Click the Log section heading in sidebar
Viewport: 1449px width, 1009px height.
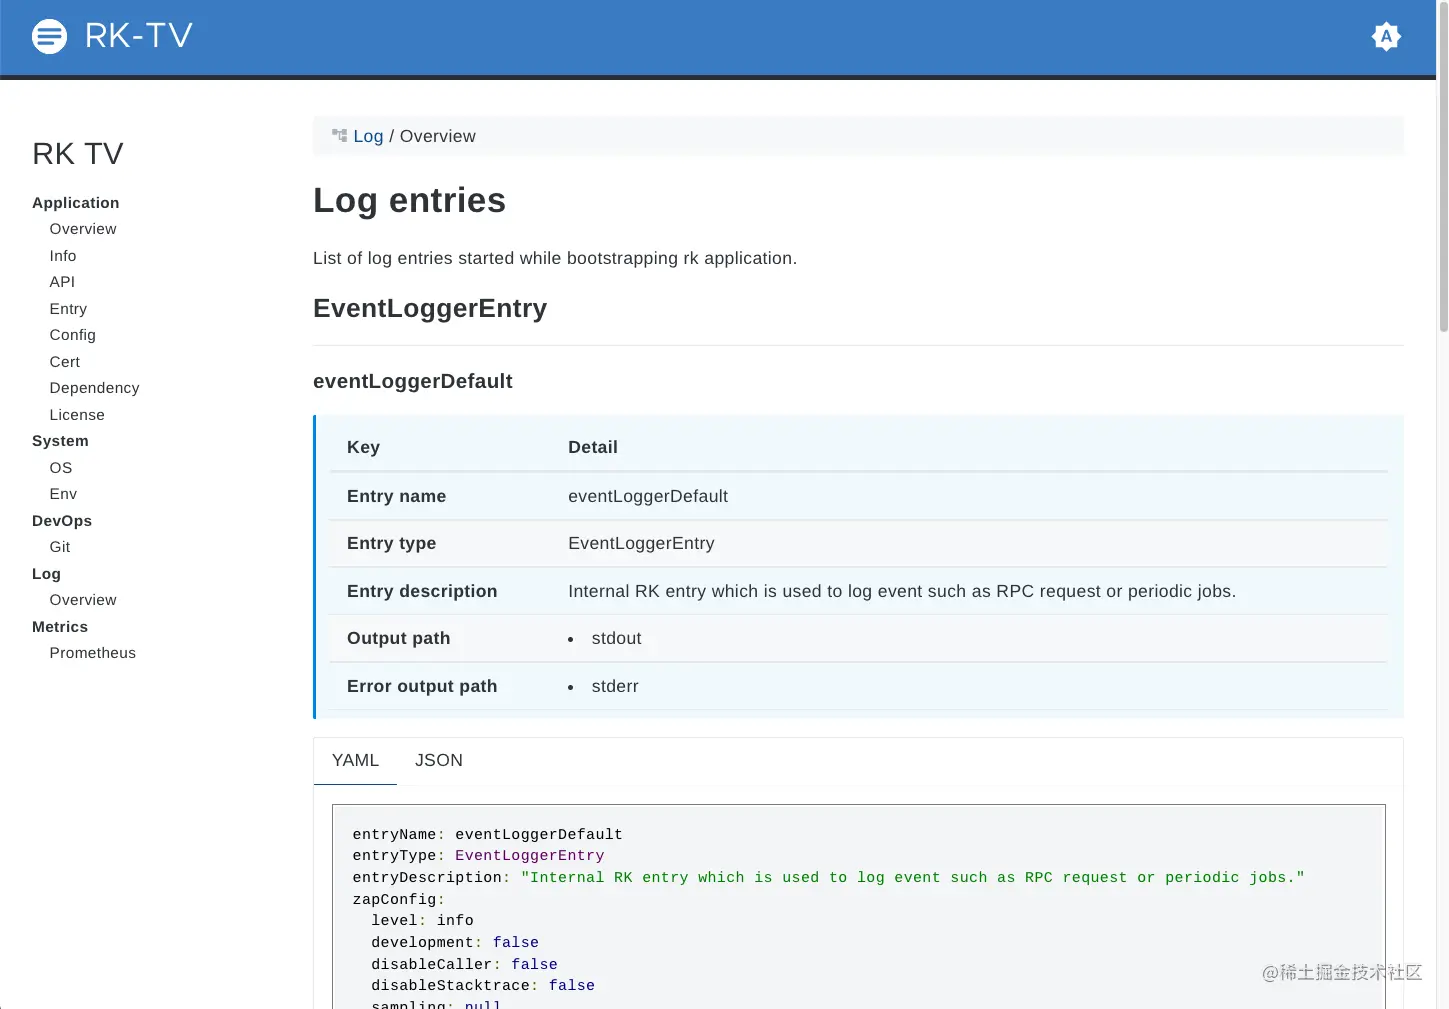tap(46, 574)
